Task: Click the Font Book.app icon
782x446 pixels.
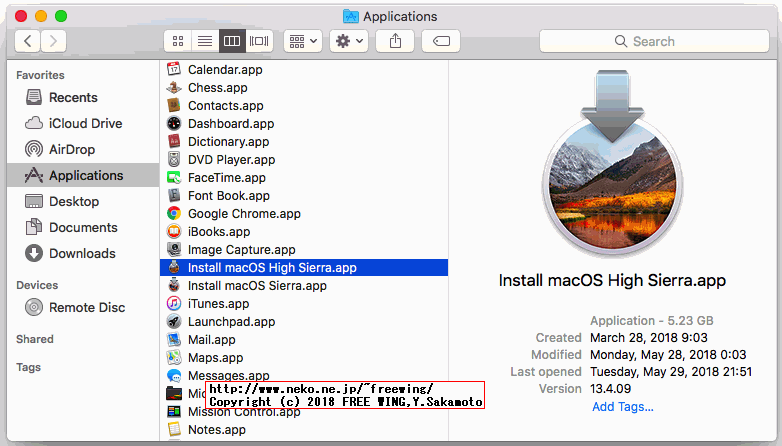Action: (x=174, y=195)
